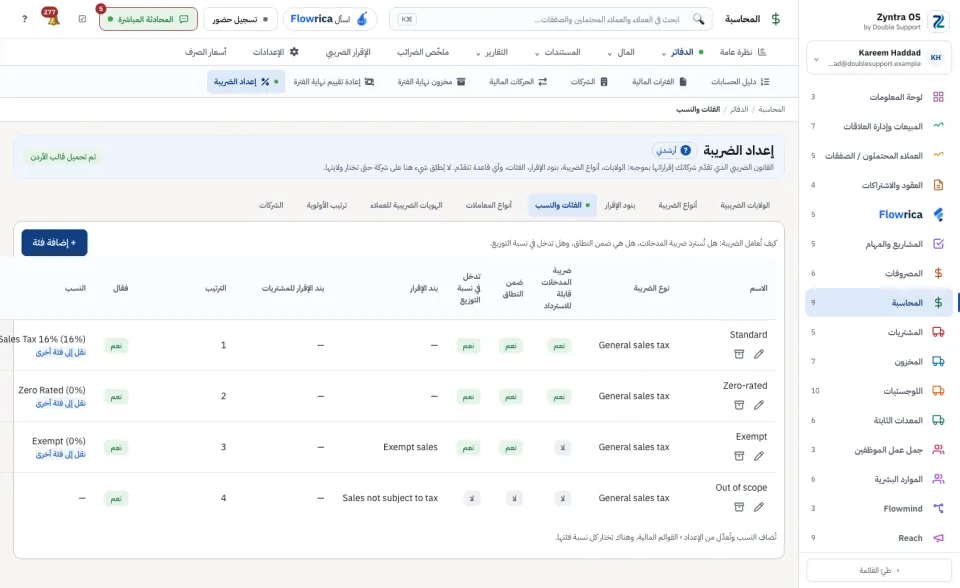Expand the الدفاتر menu dropdown
The width and height of the screenshot is (960, 588).
[683, 52]
